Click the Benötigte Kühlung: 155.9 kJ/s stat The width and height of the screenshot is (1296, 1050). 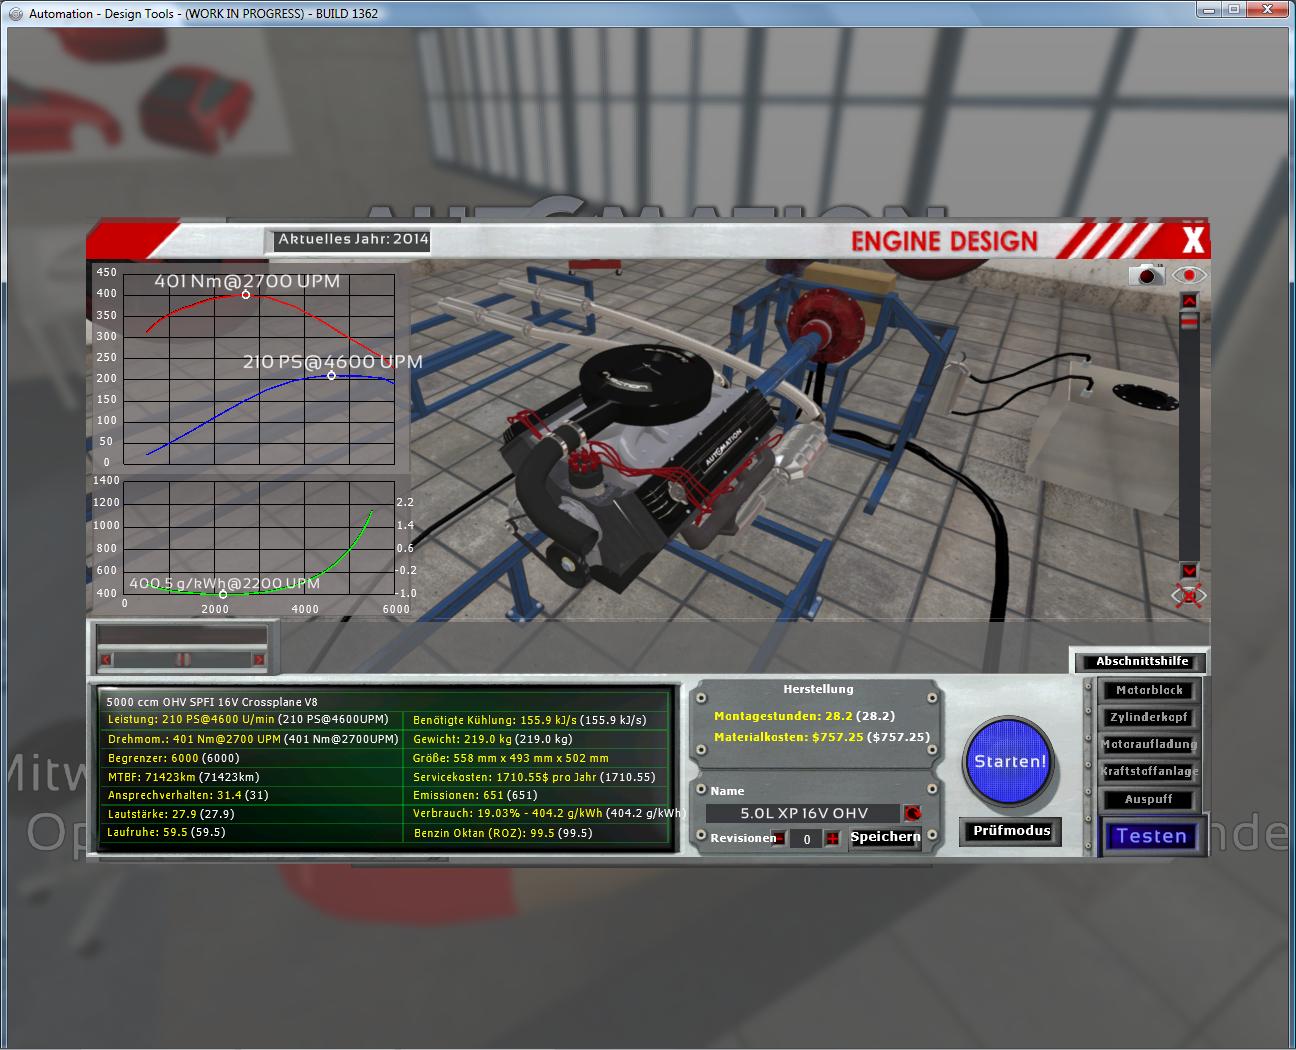click(x=529, y=720)
